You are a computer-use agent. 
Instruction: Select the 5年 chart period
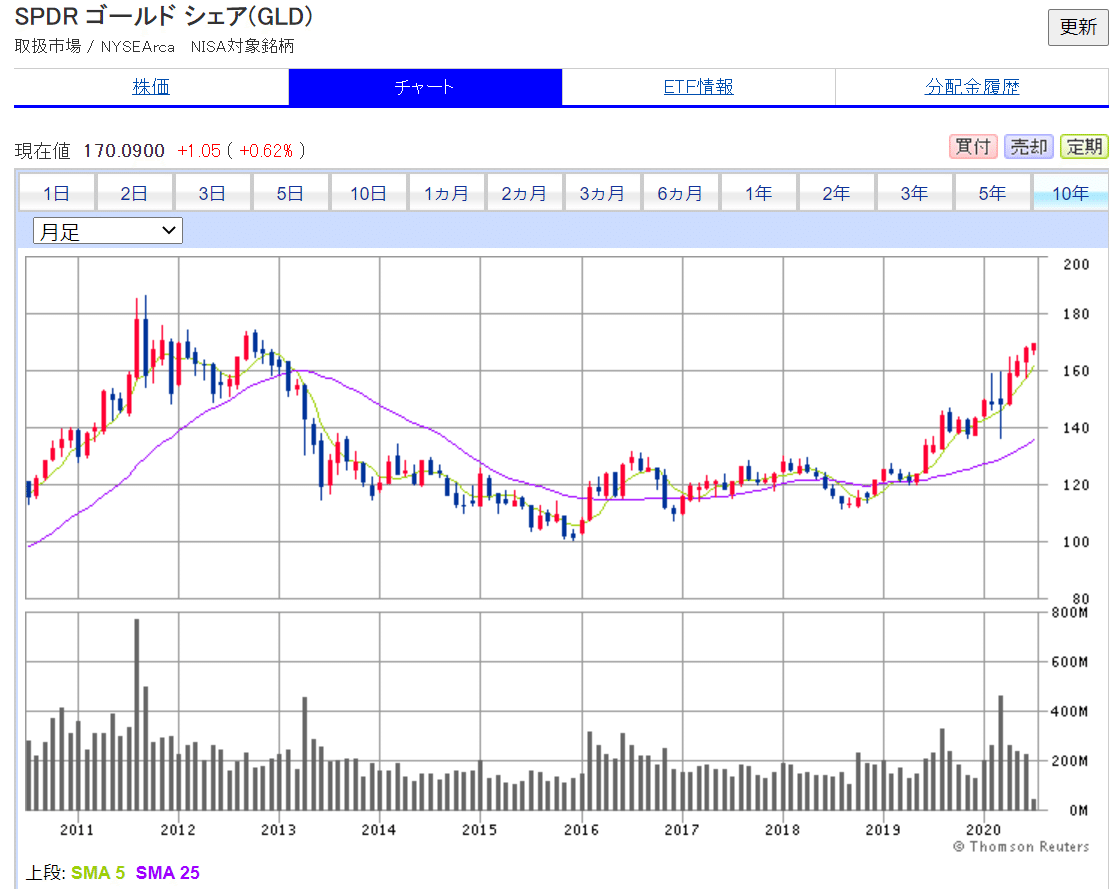tap(992, 193)
